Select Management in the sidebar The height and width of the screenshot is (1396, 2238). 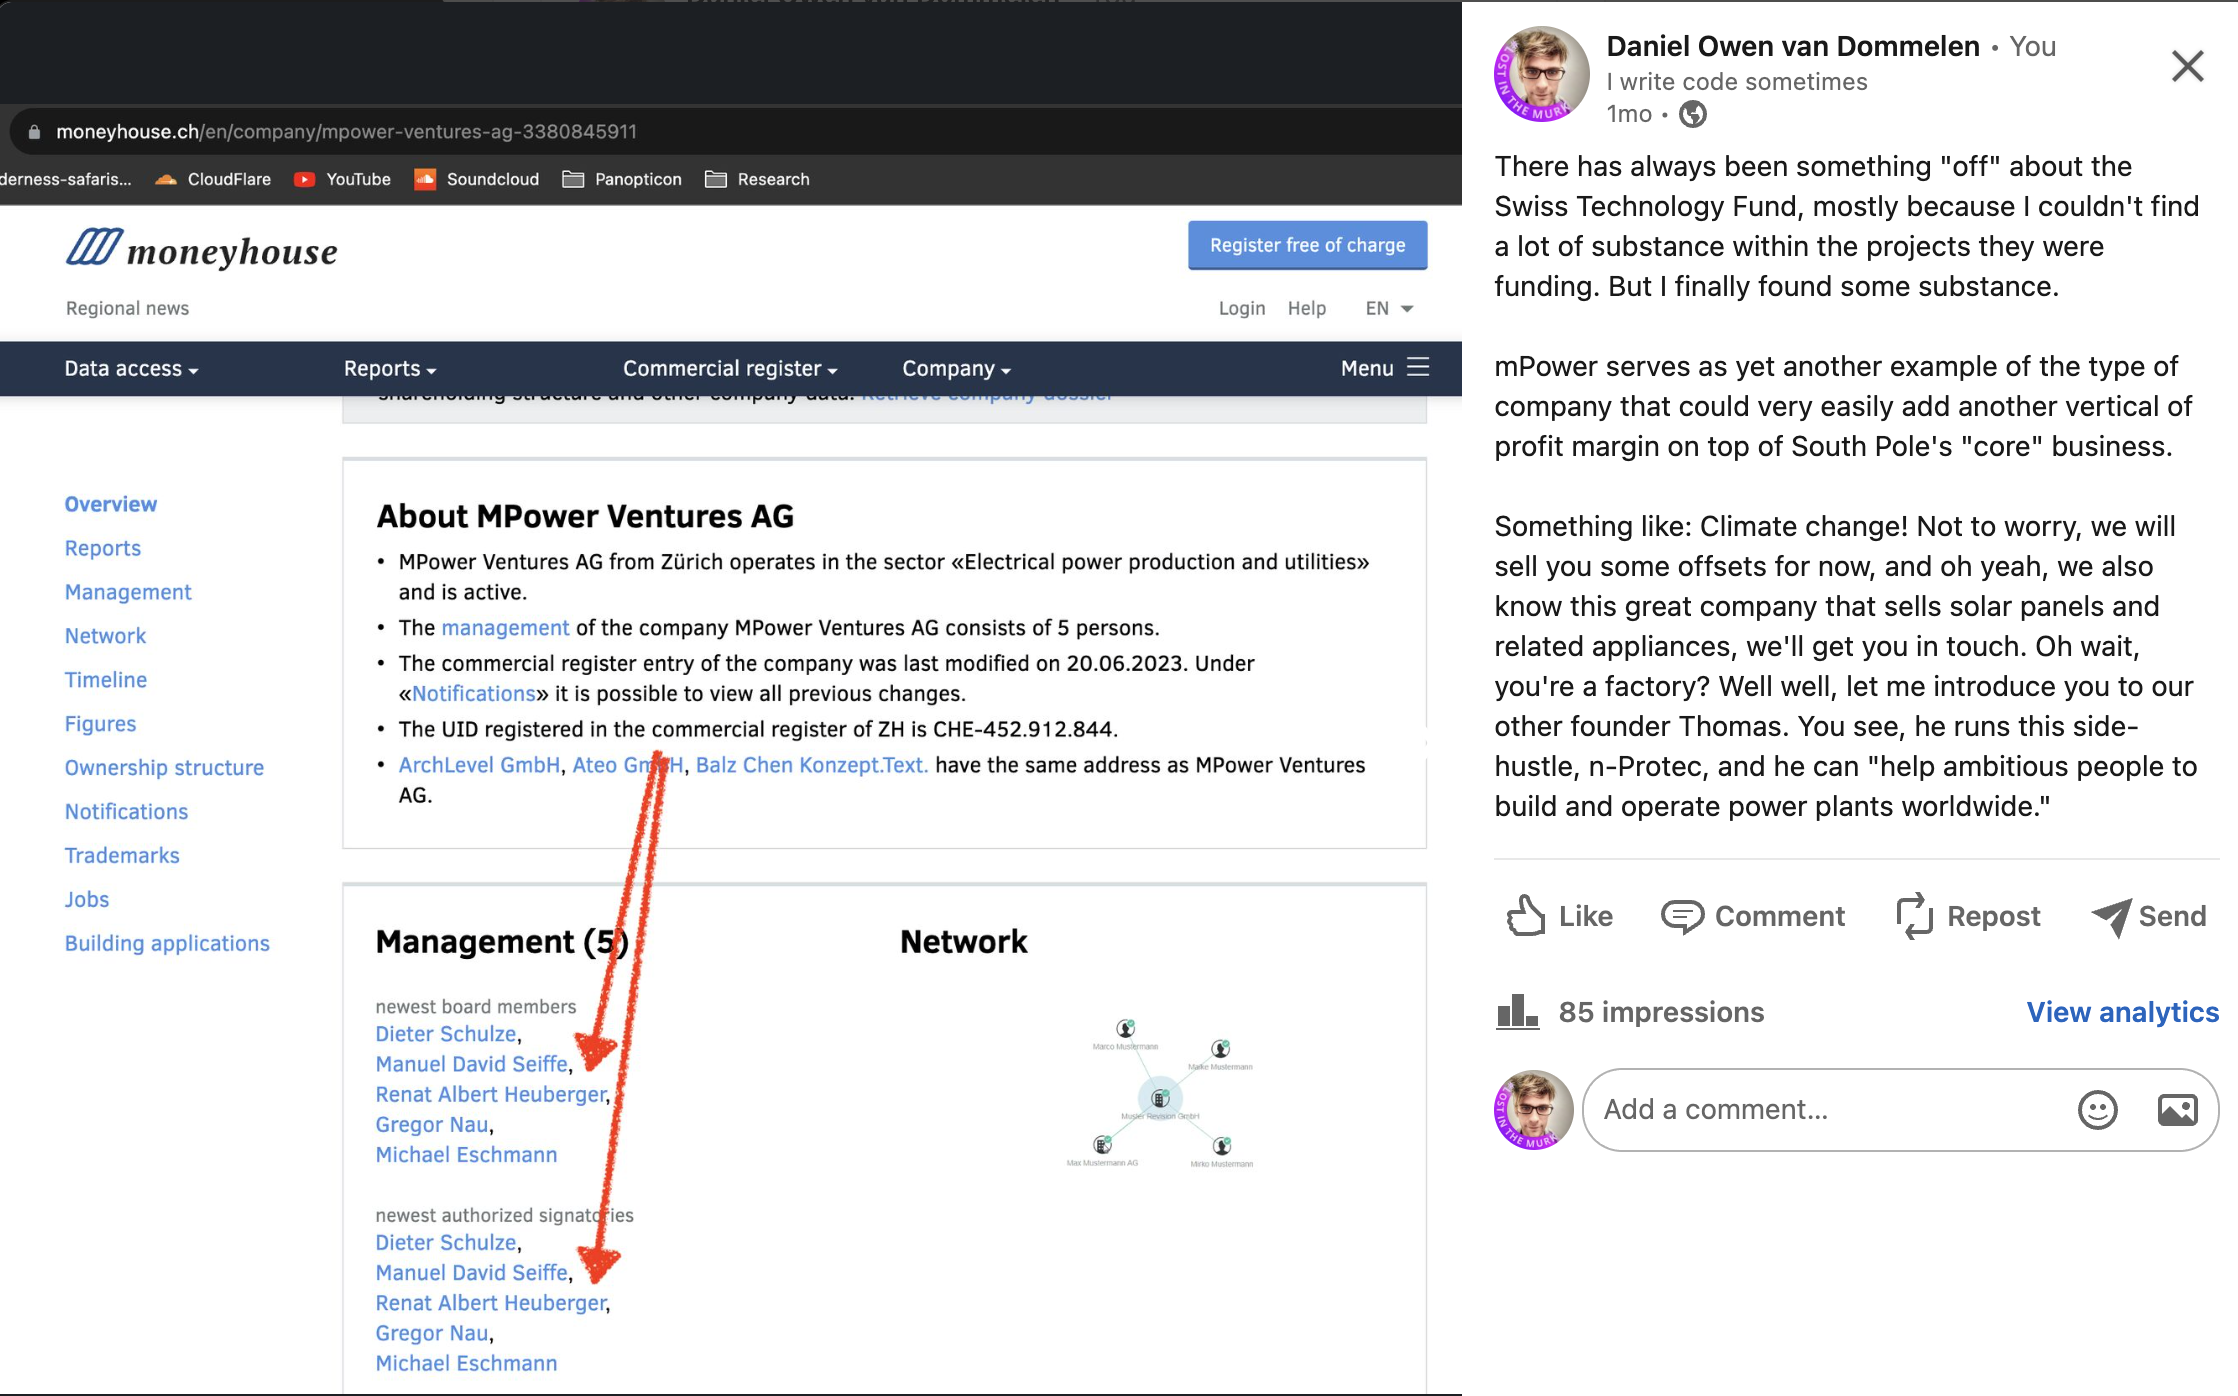[x=128, y=592]
